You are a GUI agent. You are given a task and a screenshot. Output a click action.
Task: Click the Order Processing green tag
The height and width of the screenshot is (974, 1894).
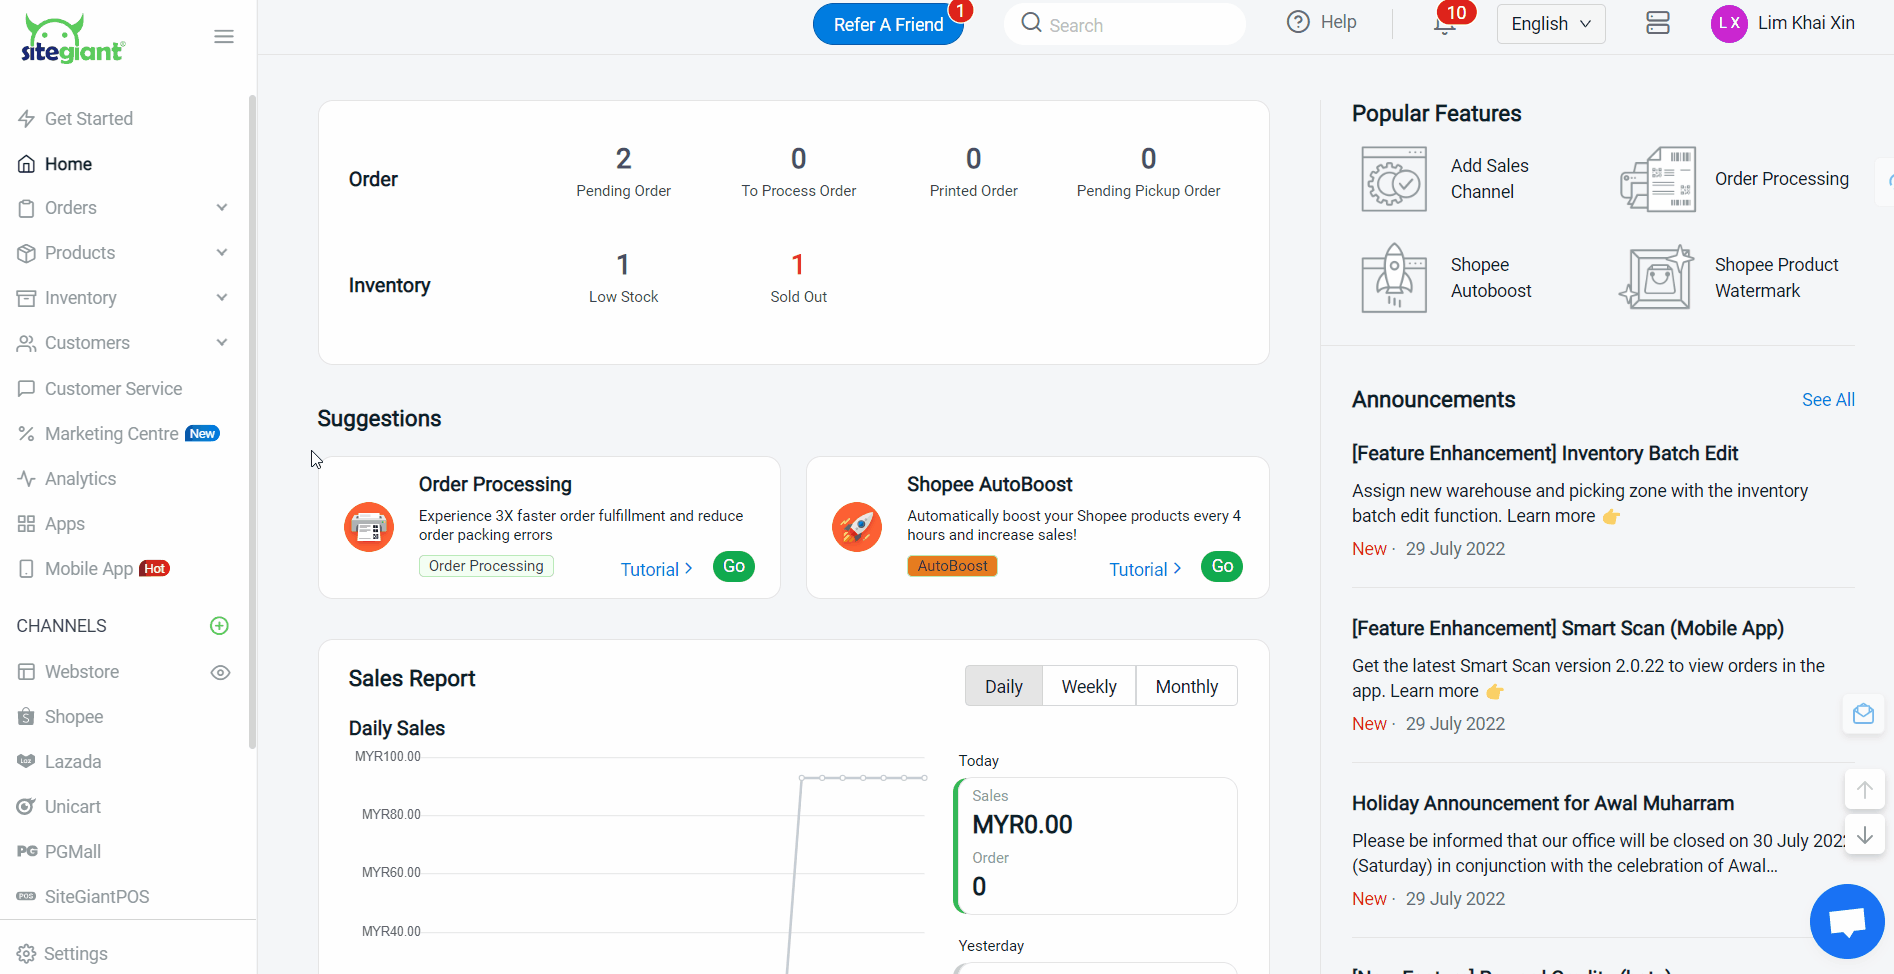tap(486, 566)
